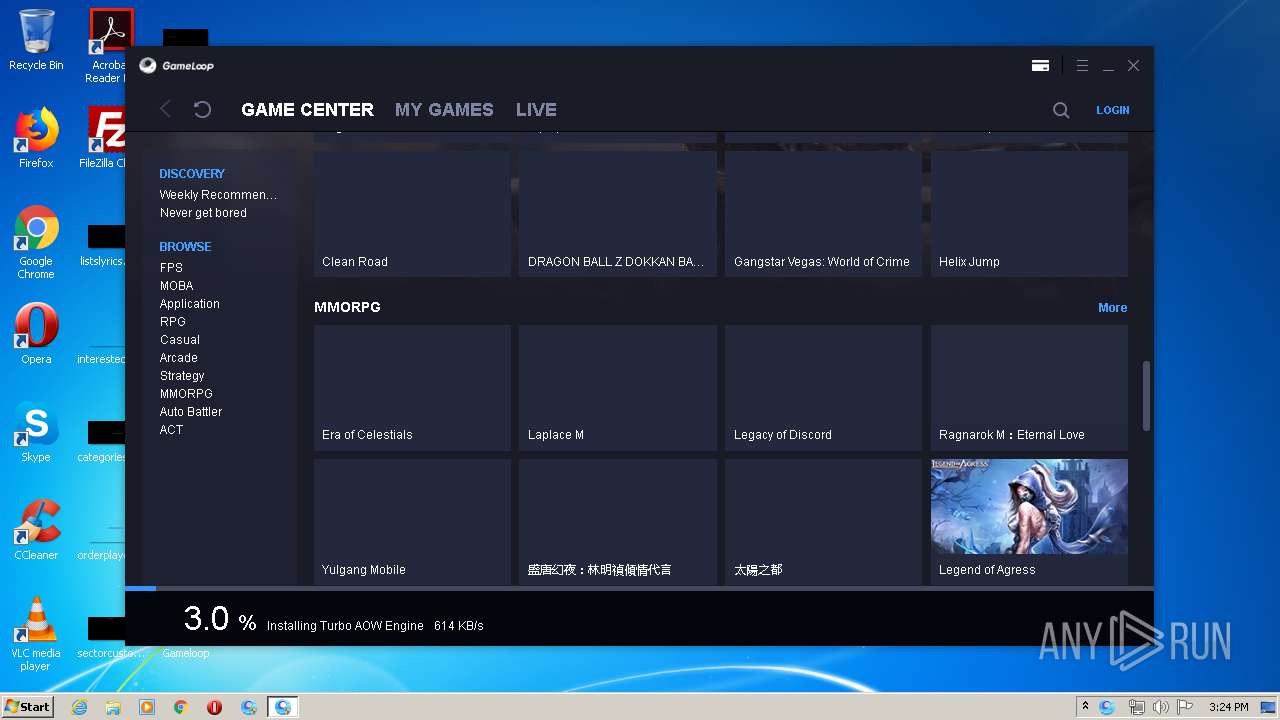The image size is (1280, 720).
Task: Open search with the magnifier icon
Action: pyautogui.click(x=1061, y=110)
